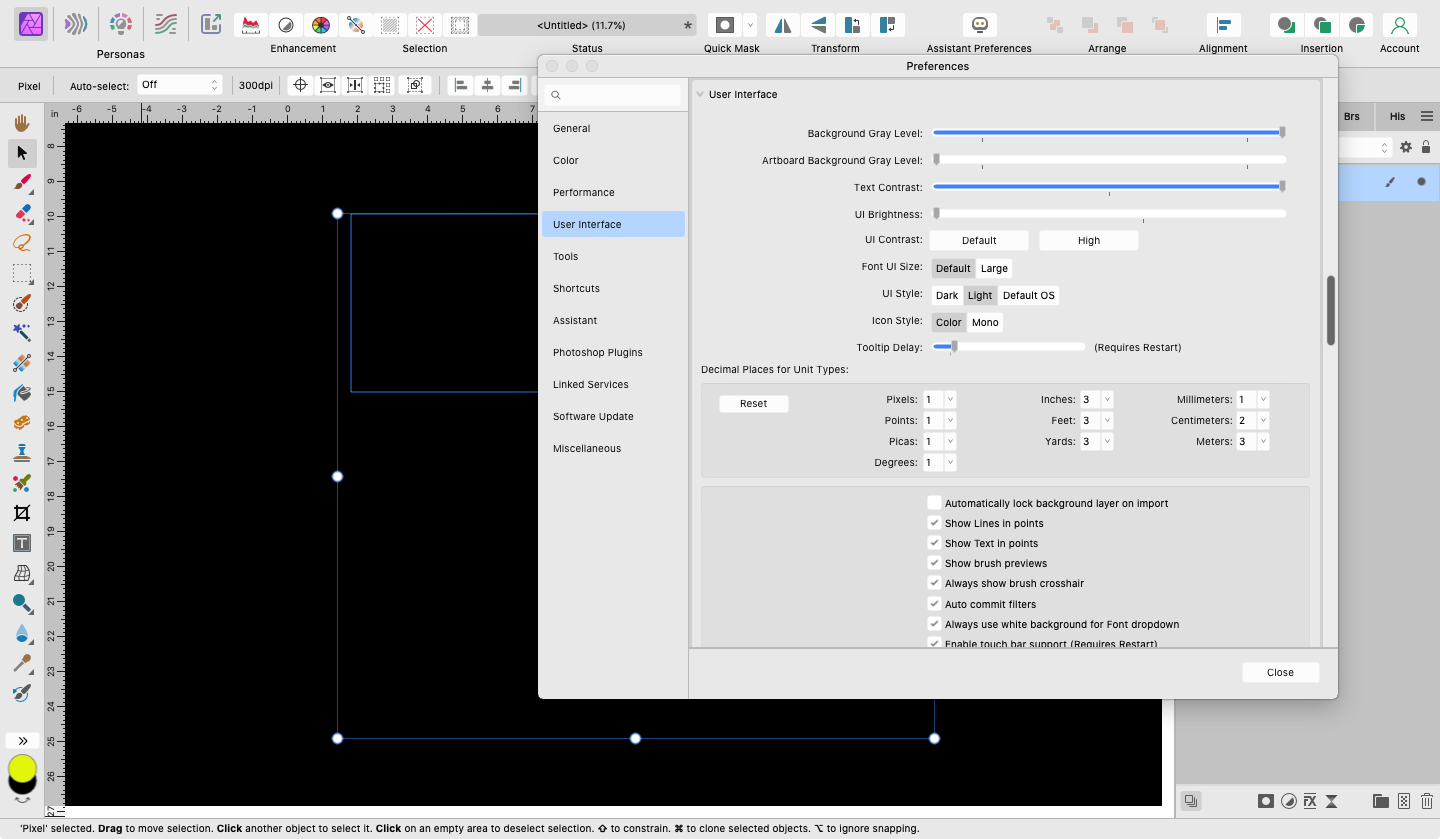Click the UI Brightness slider track

tap(1110, 213)
